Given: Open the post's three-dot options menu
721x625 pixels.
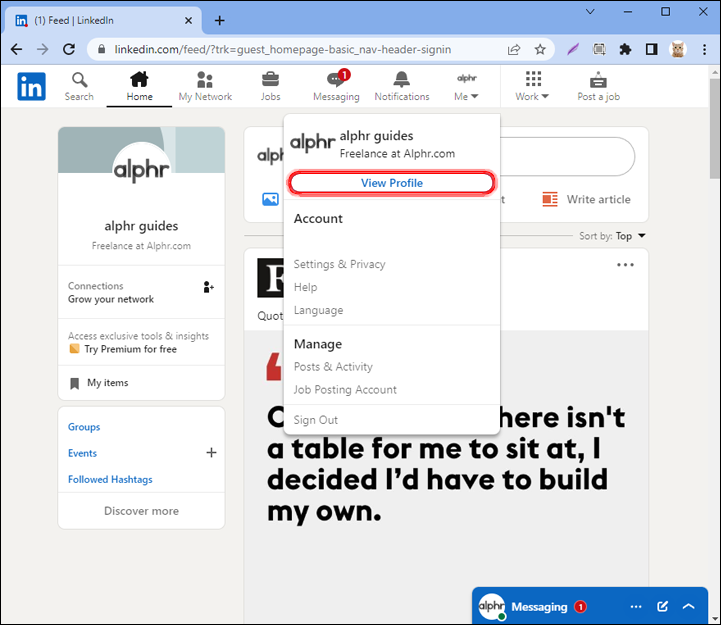Looking at the screenshot, I should click(x=625, y=265).
